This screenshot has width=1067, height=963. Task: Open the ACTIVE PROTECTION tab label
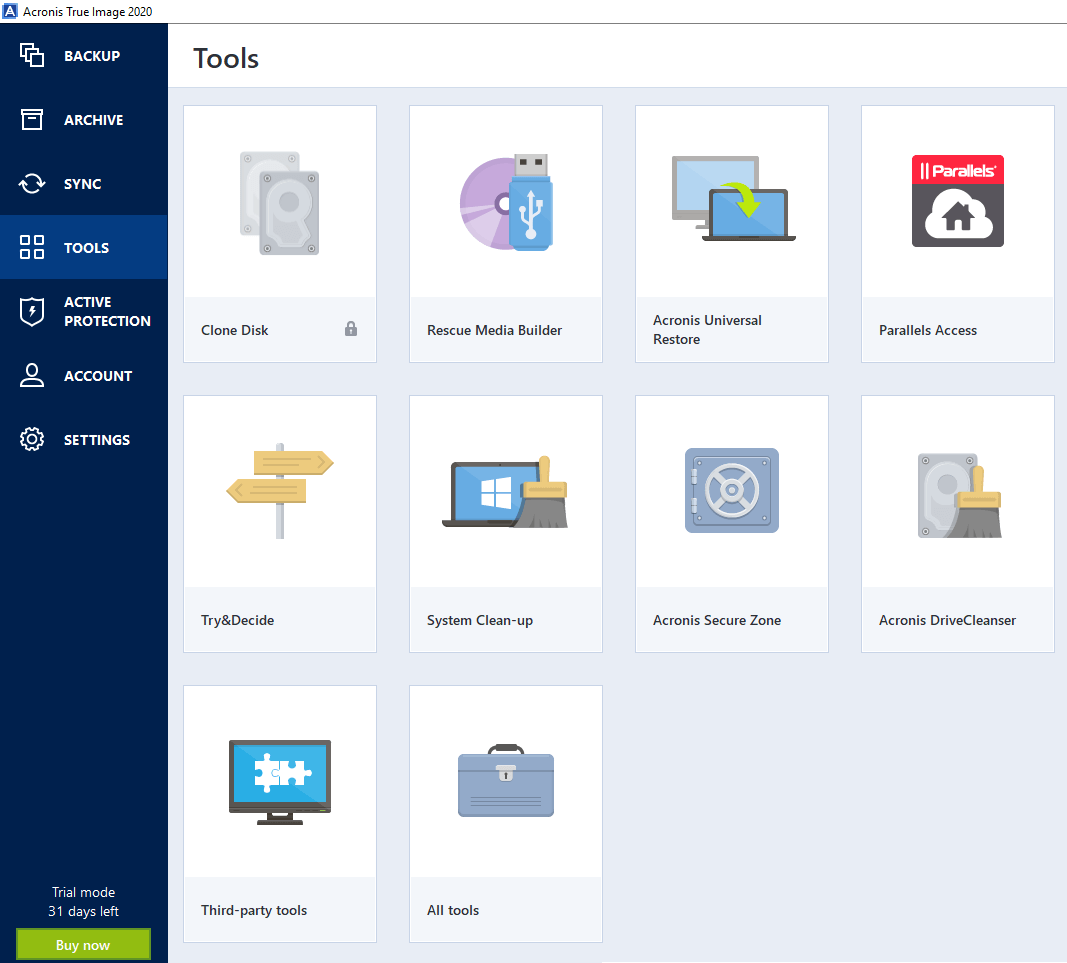point(107,312)
